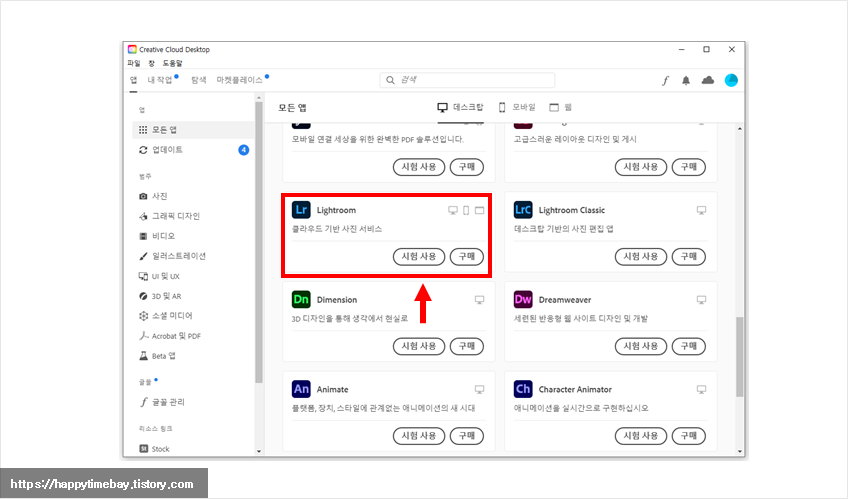
Task: Click Lightroom desktop platform icon
Action: pos(453,210)
